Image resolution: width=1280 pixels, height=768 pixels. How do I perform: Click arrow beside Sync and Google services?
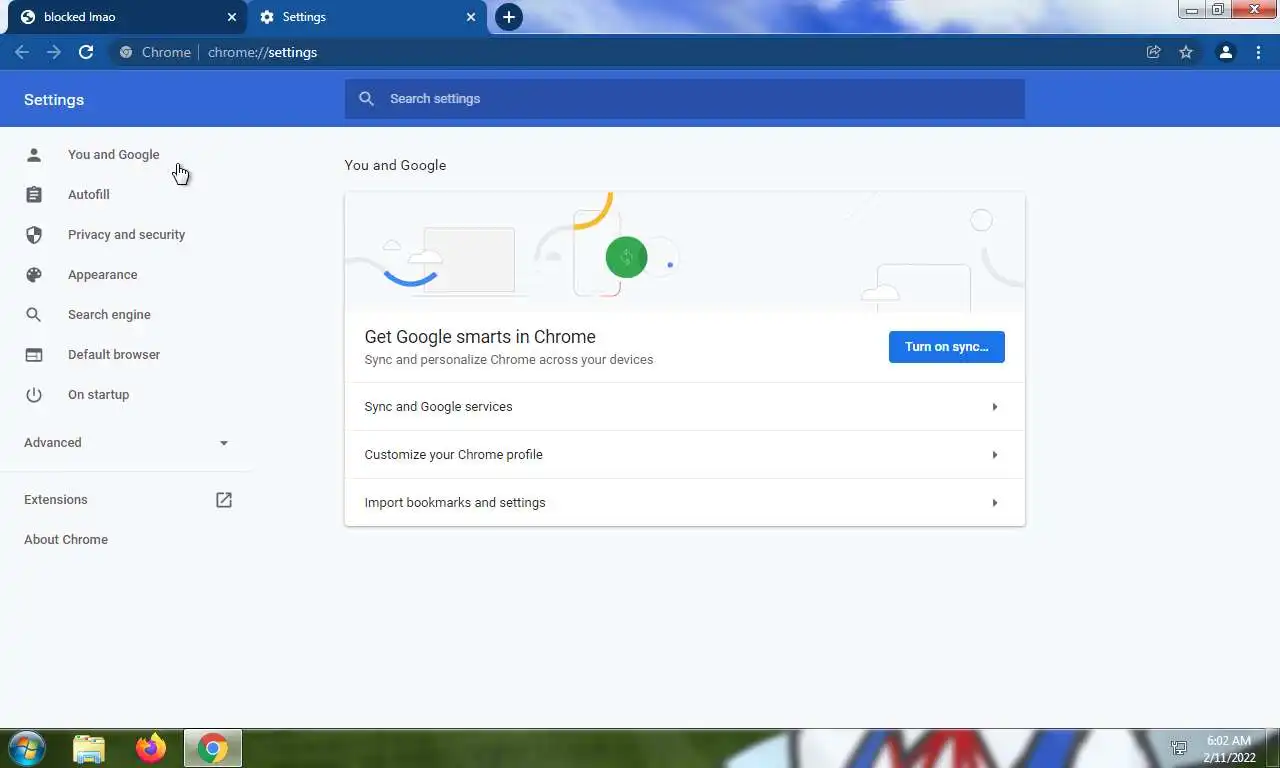(x=994, y=407)
